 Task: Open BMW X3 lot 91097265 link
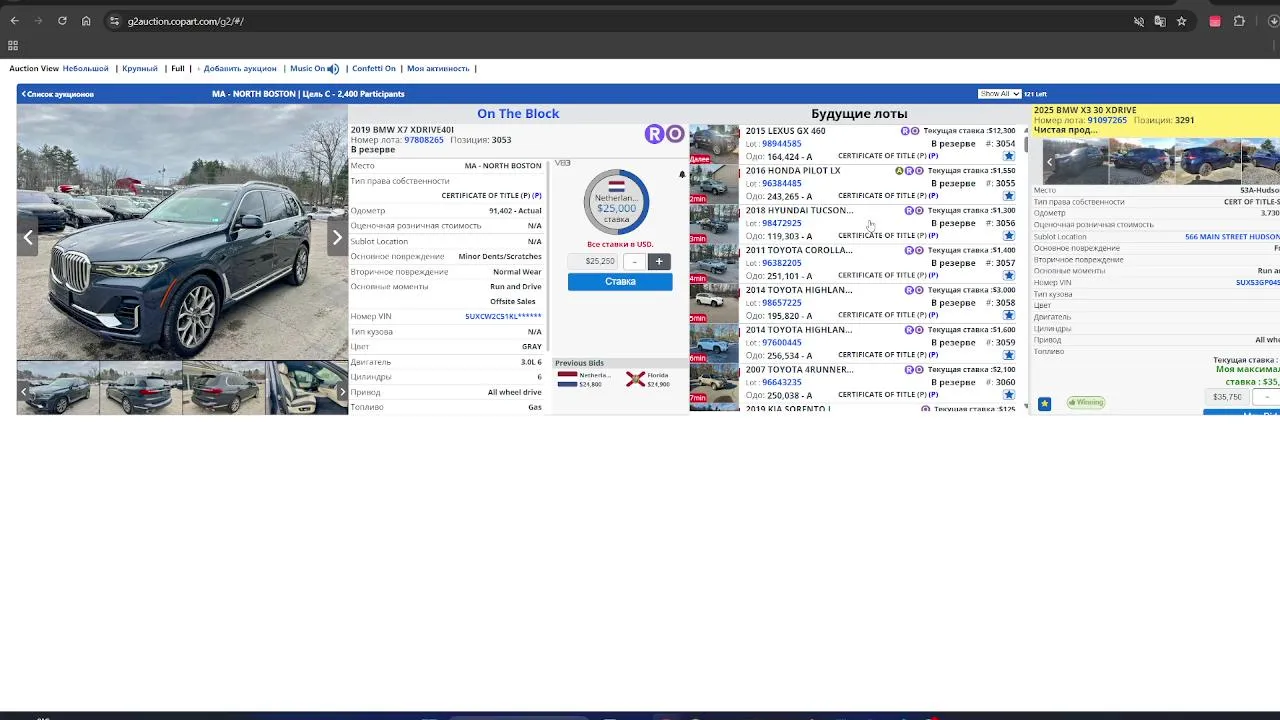(x=1107, y=120)
